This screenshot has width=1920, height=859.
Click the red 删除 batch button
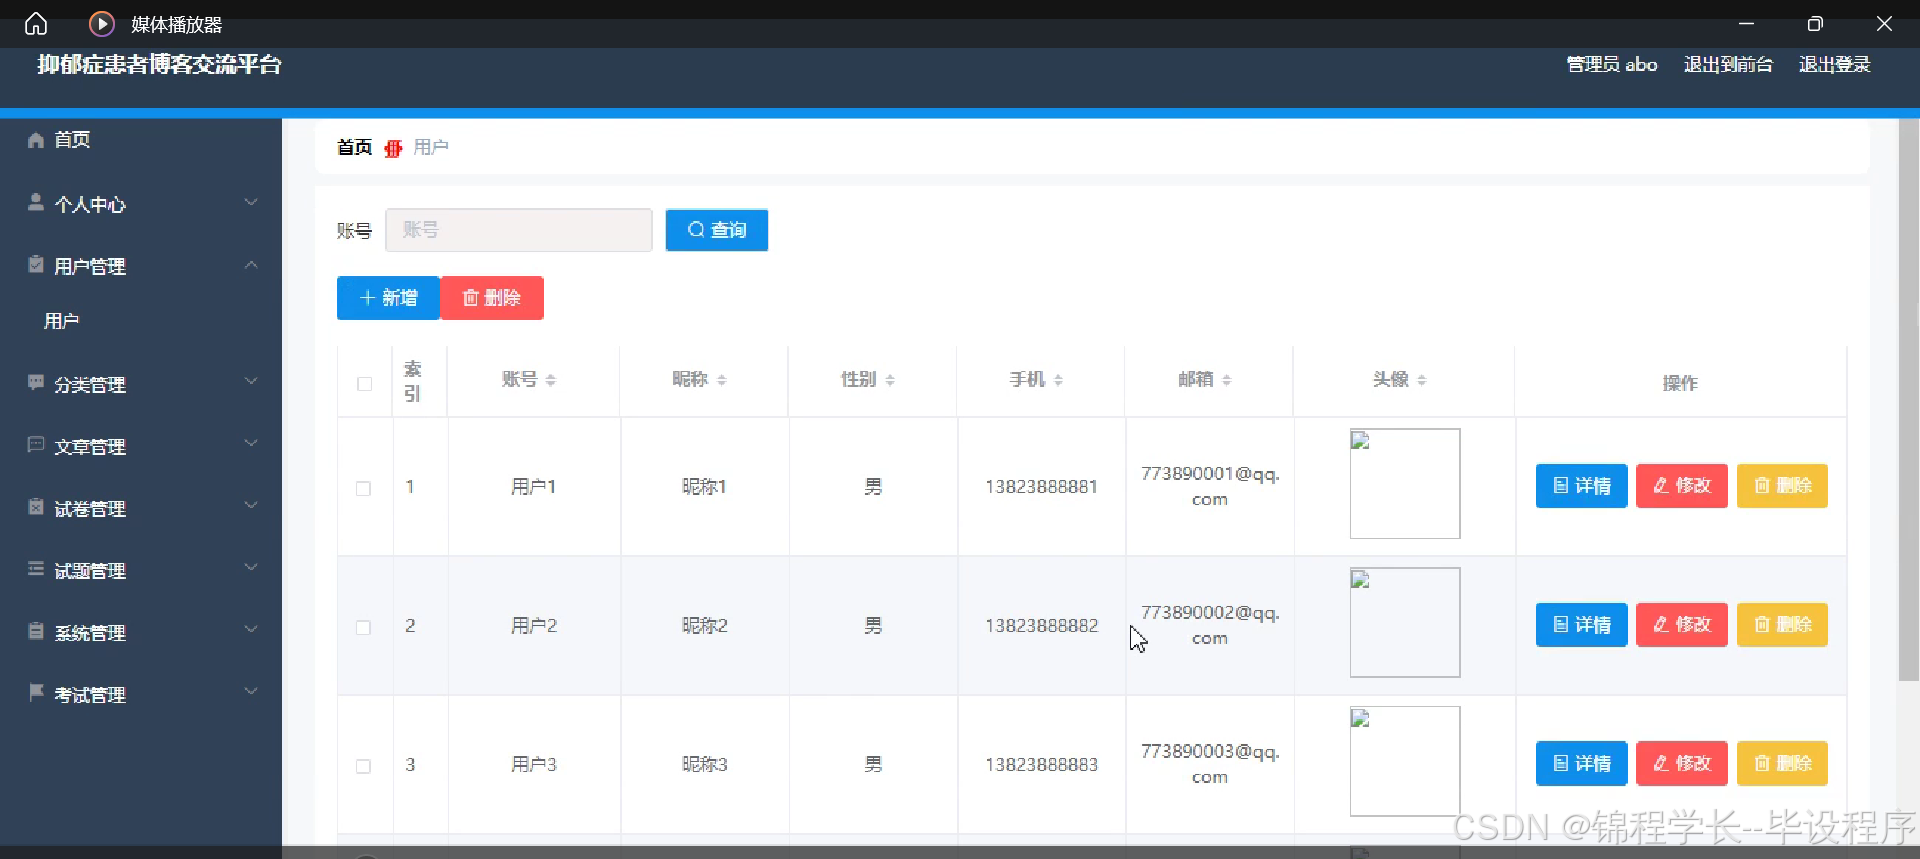point(492,298)
